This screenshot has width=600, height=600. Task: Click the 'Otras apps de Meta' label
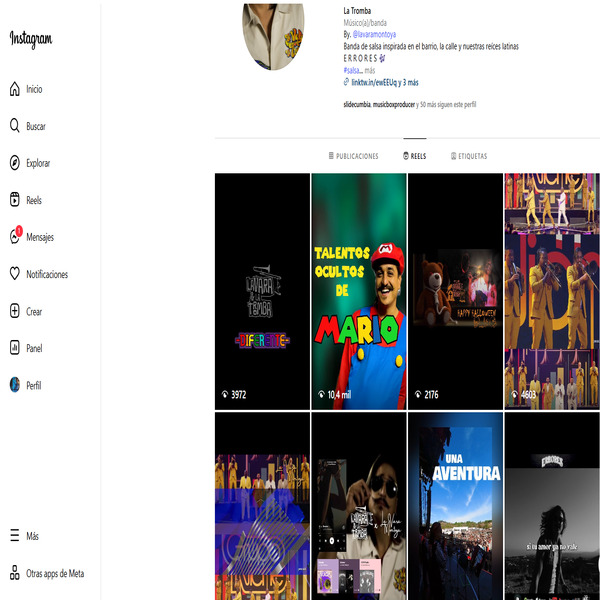(x=55, y=573)
